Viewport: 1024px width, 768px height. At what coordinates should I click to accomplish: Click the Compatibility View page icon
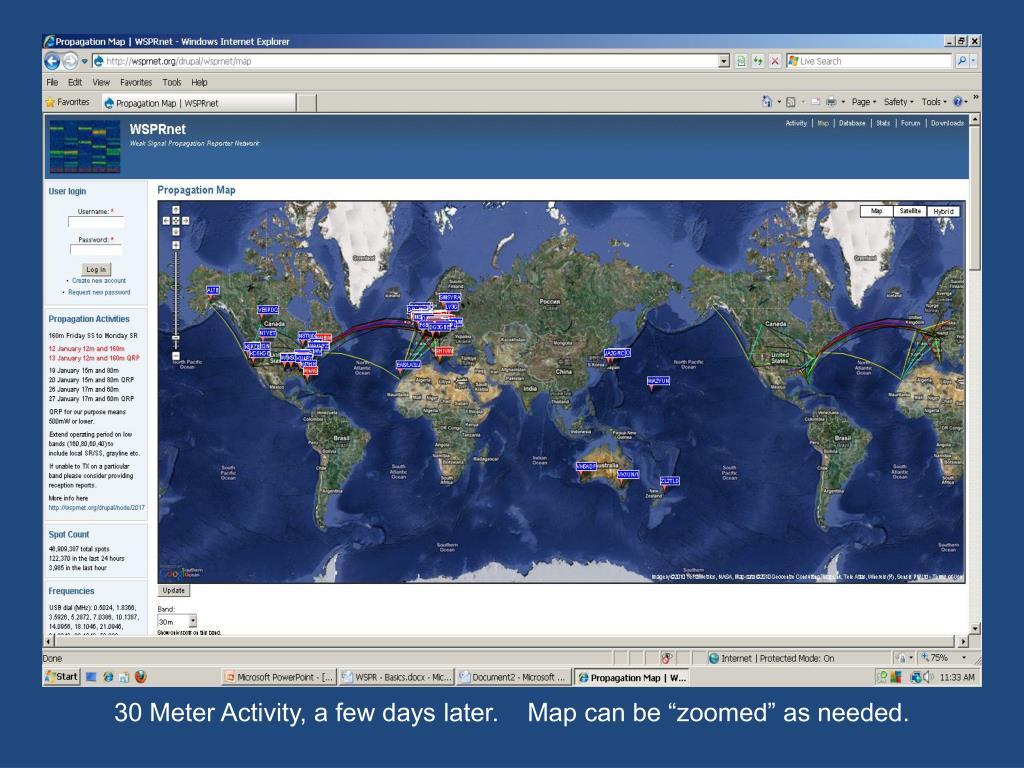[x=741, y=61]
